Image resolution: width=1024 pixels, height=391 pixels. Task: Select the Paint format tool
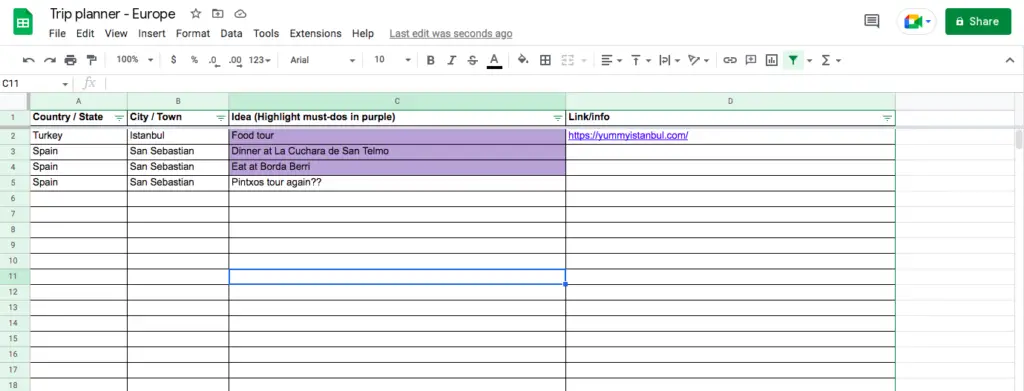[x=91, y=60]
